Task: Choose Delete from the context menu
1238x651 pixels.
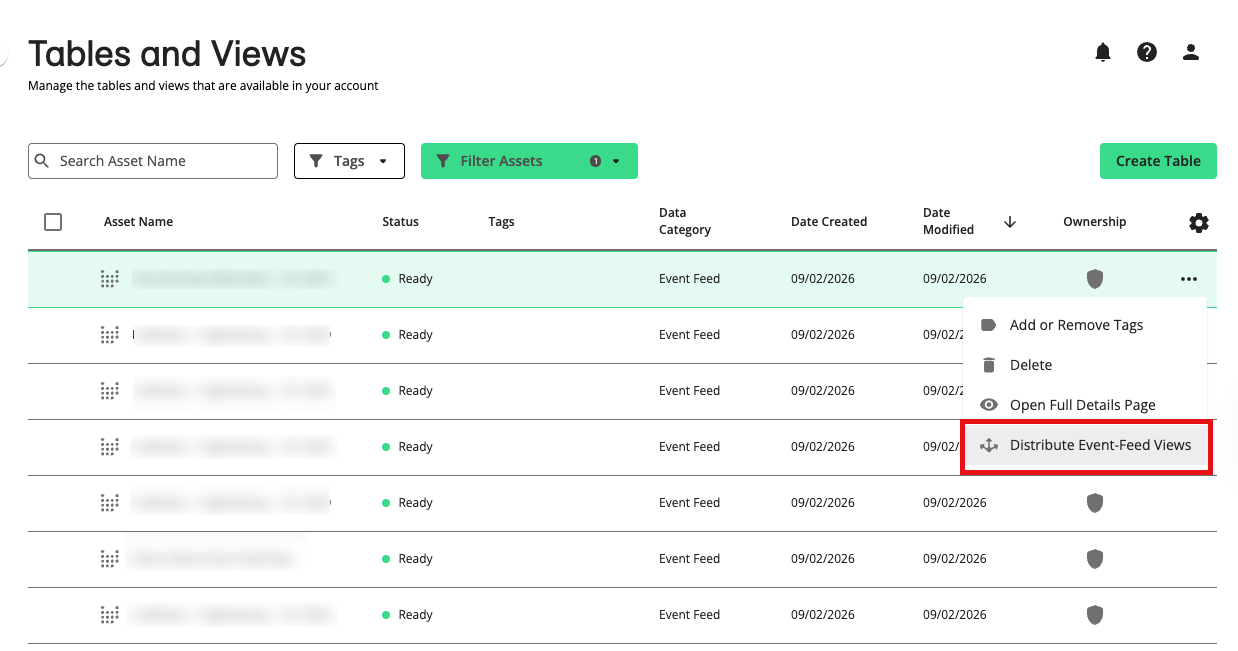Action: [x=1030, y=365]
